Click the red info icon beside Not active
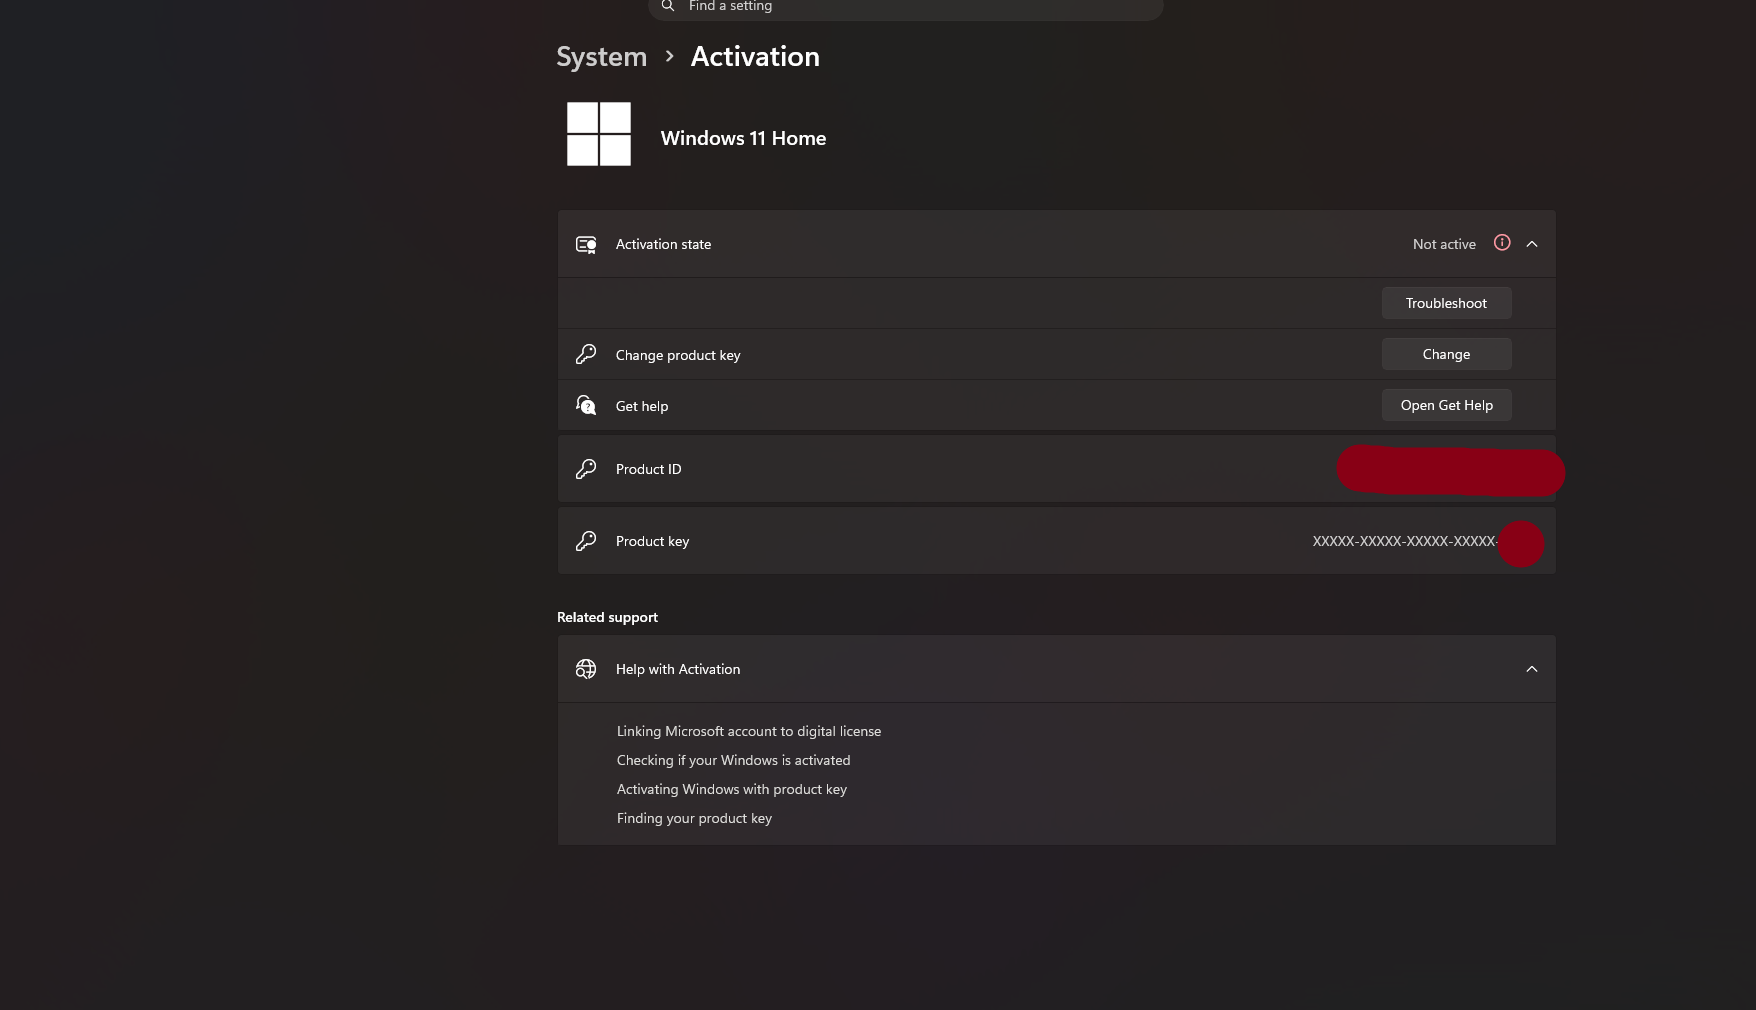The image size is (1756, 1010). [x=1502, y=243]
